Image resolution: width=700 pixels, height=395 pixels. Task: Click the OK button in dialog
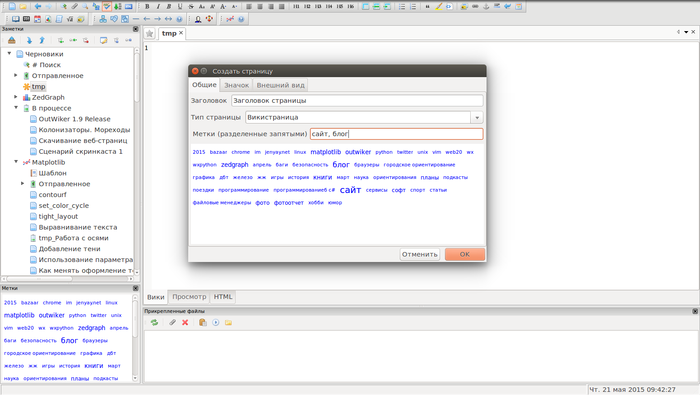pyautogui.click(x=465, y=254)
